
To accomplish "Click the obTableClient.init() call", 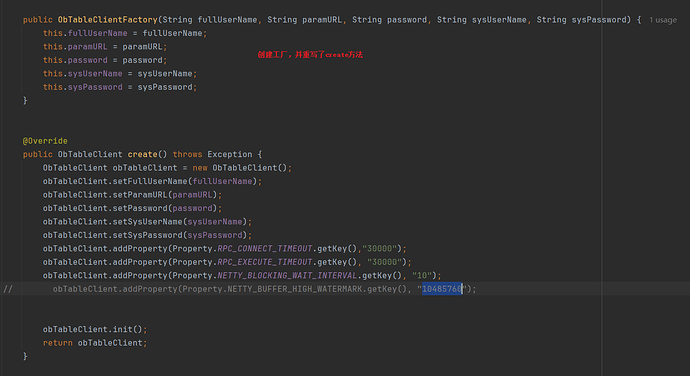I will click(x=95, y=329).
